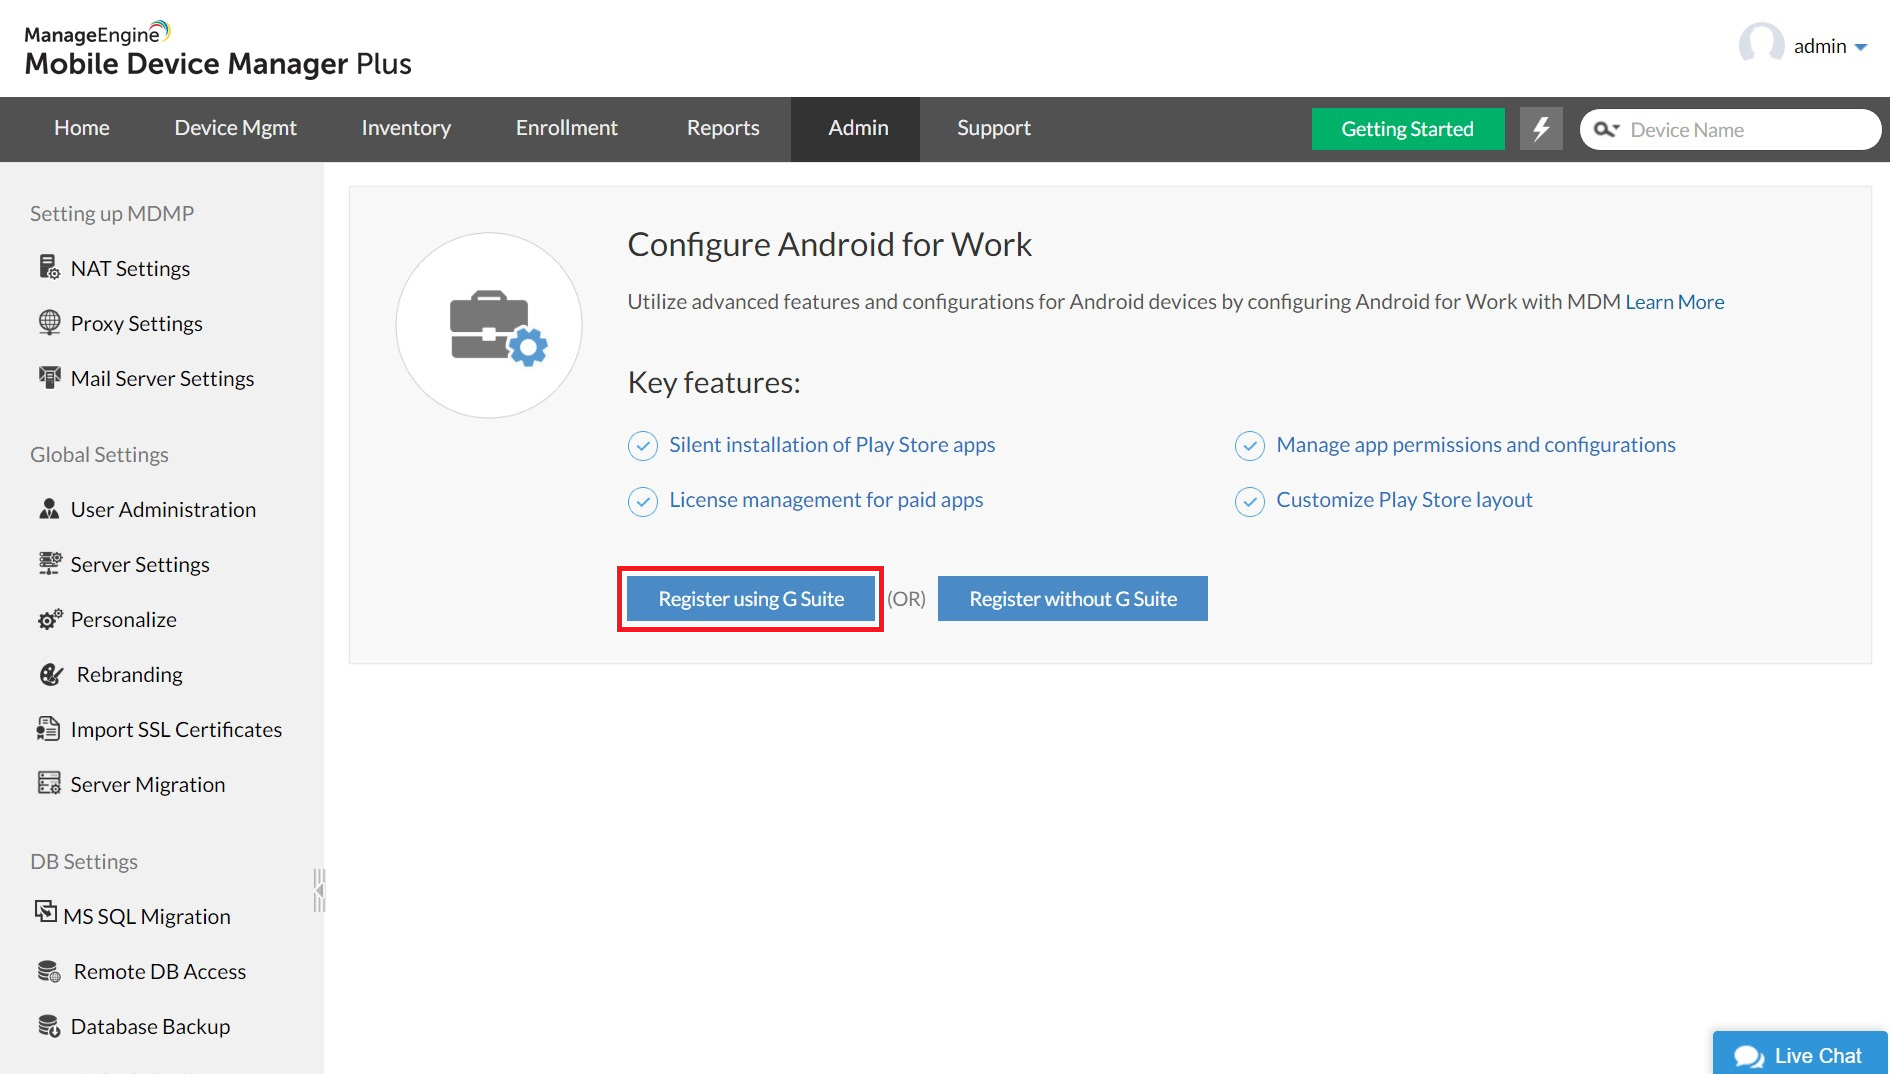Open the Device Mgmt tab
Viewport: 1890px width, 1074px height.
pos(235,128)
